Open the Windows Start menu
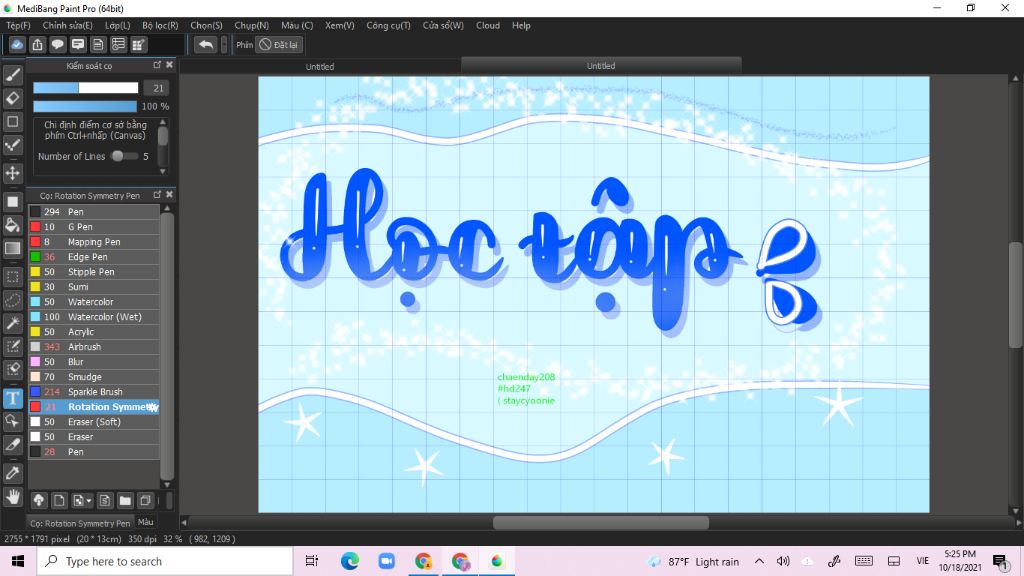 18,561
